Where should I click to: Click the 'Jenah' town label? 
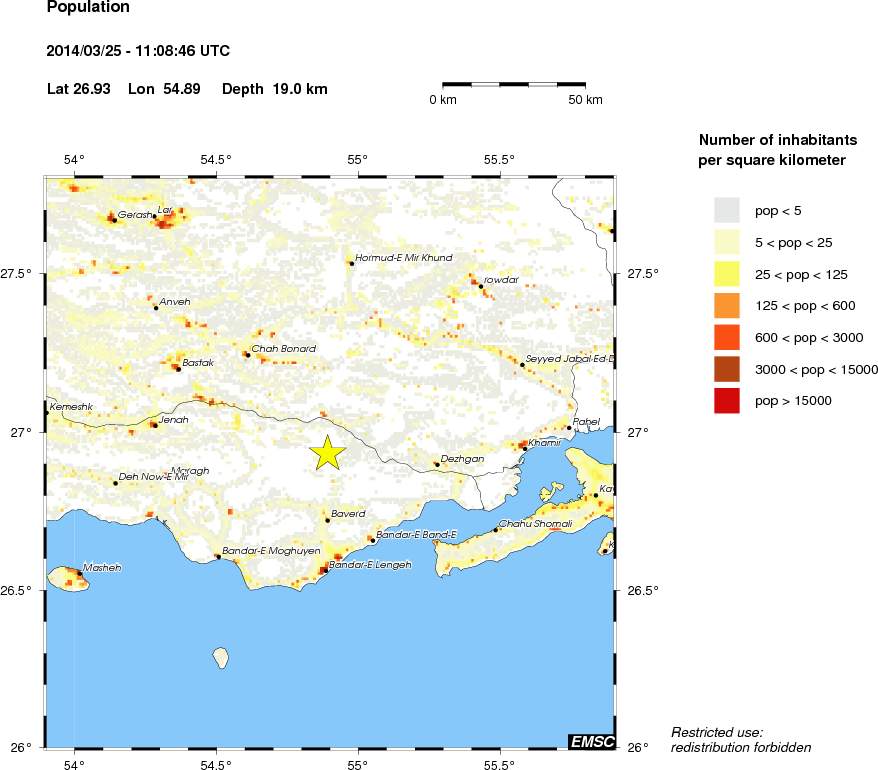click(x=174, y=420)
